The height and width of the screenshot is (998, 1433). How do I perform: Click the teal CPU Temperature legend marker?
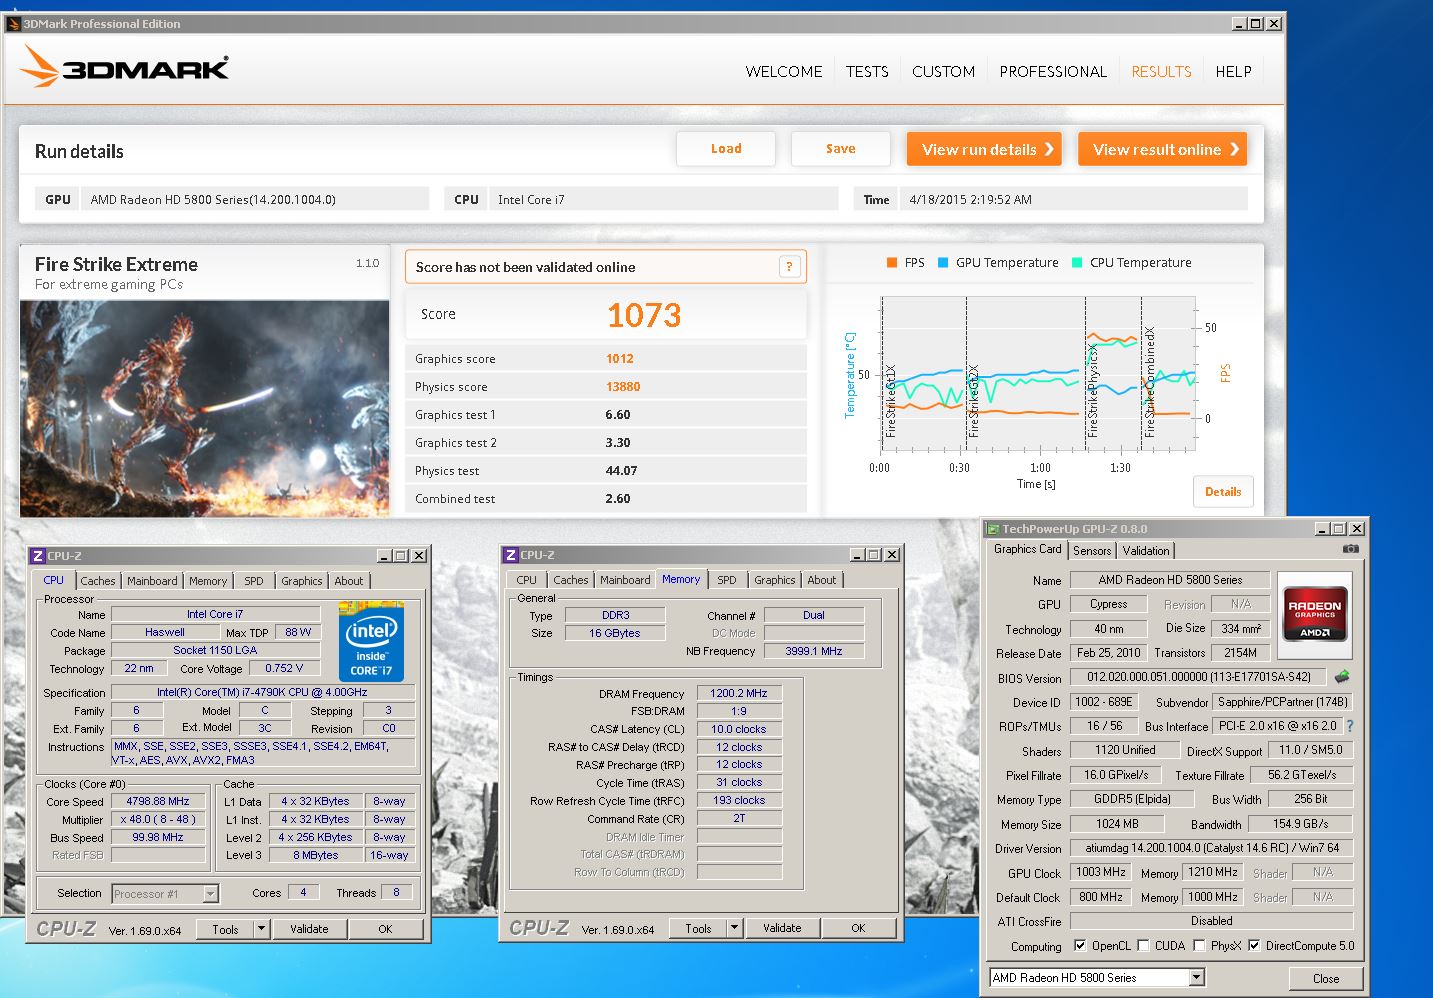[1077, 263]
